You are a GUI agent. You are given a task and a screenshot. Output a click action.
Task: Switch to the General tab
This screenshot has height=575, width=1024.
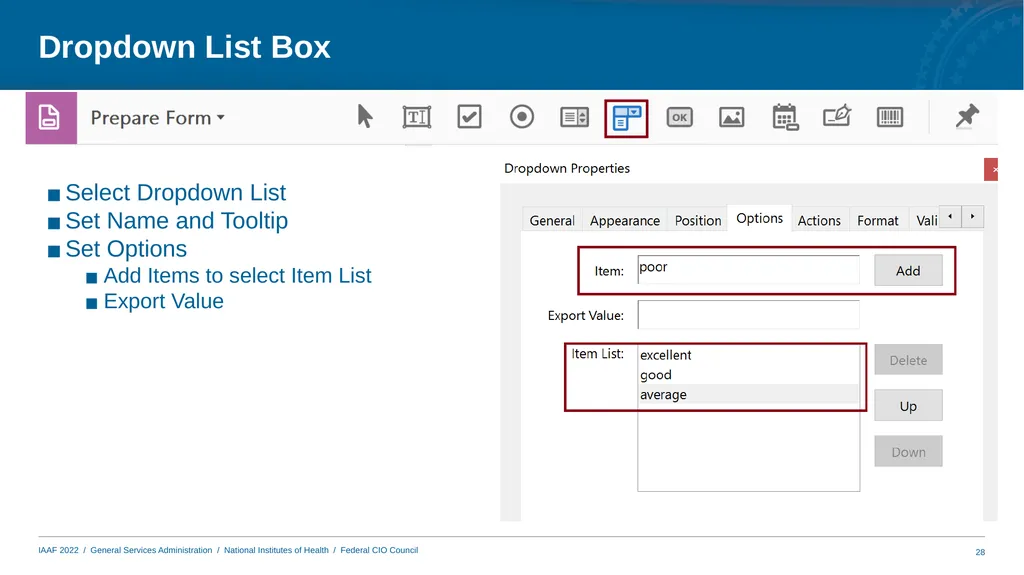point(552,221)
